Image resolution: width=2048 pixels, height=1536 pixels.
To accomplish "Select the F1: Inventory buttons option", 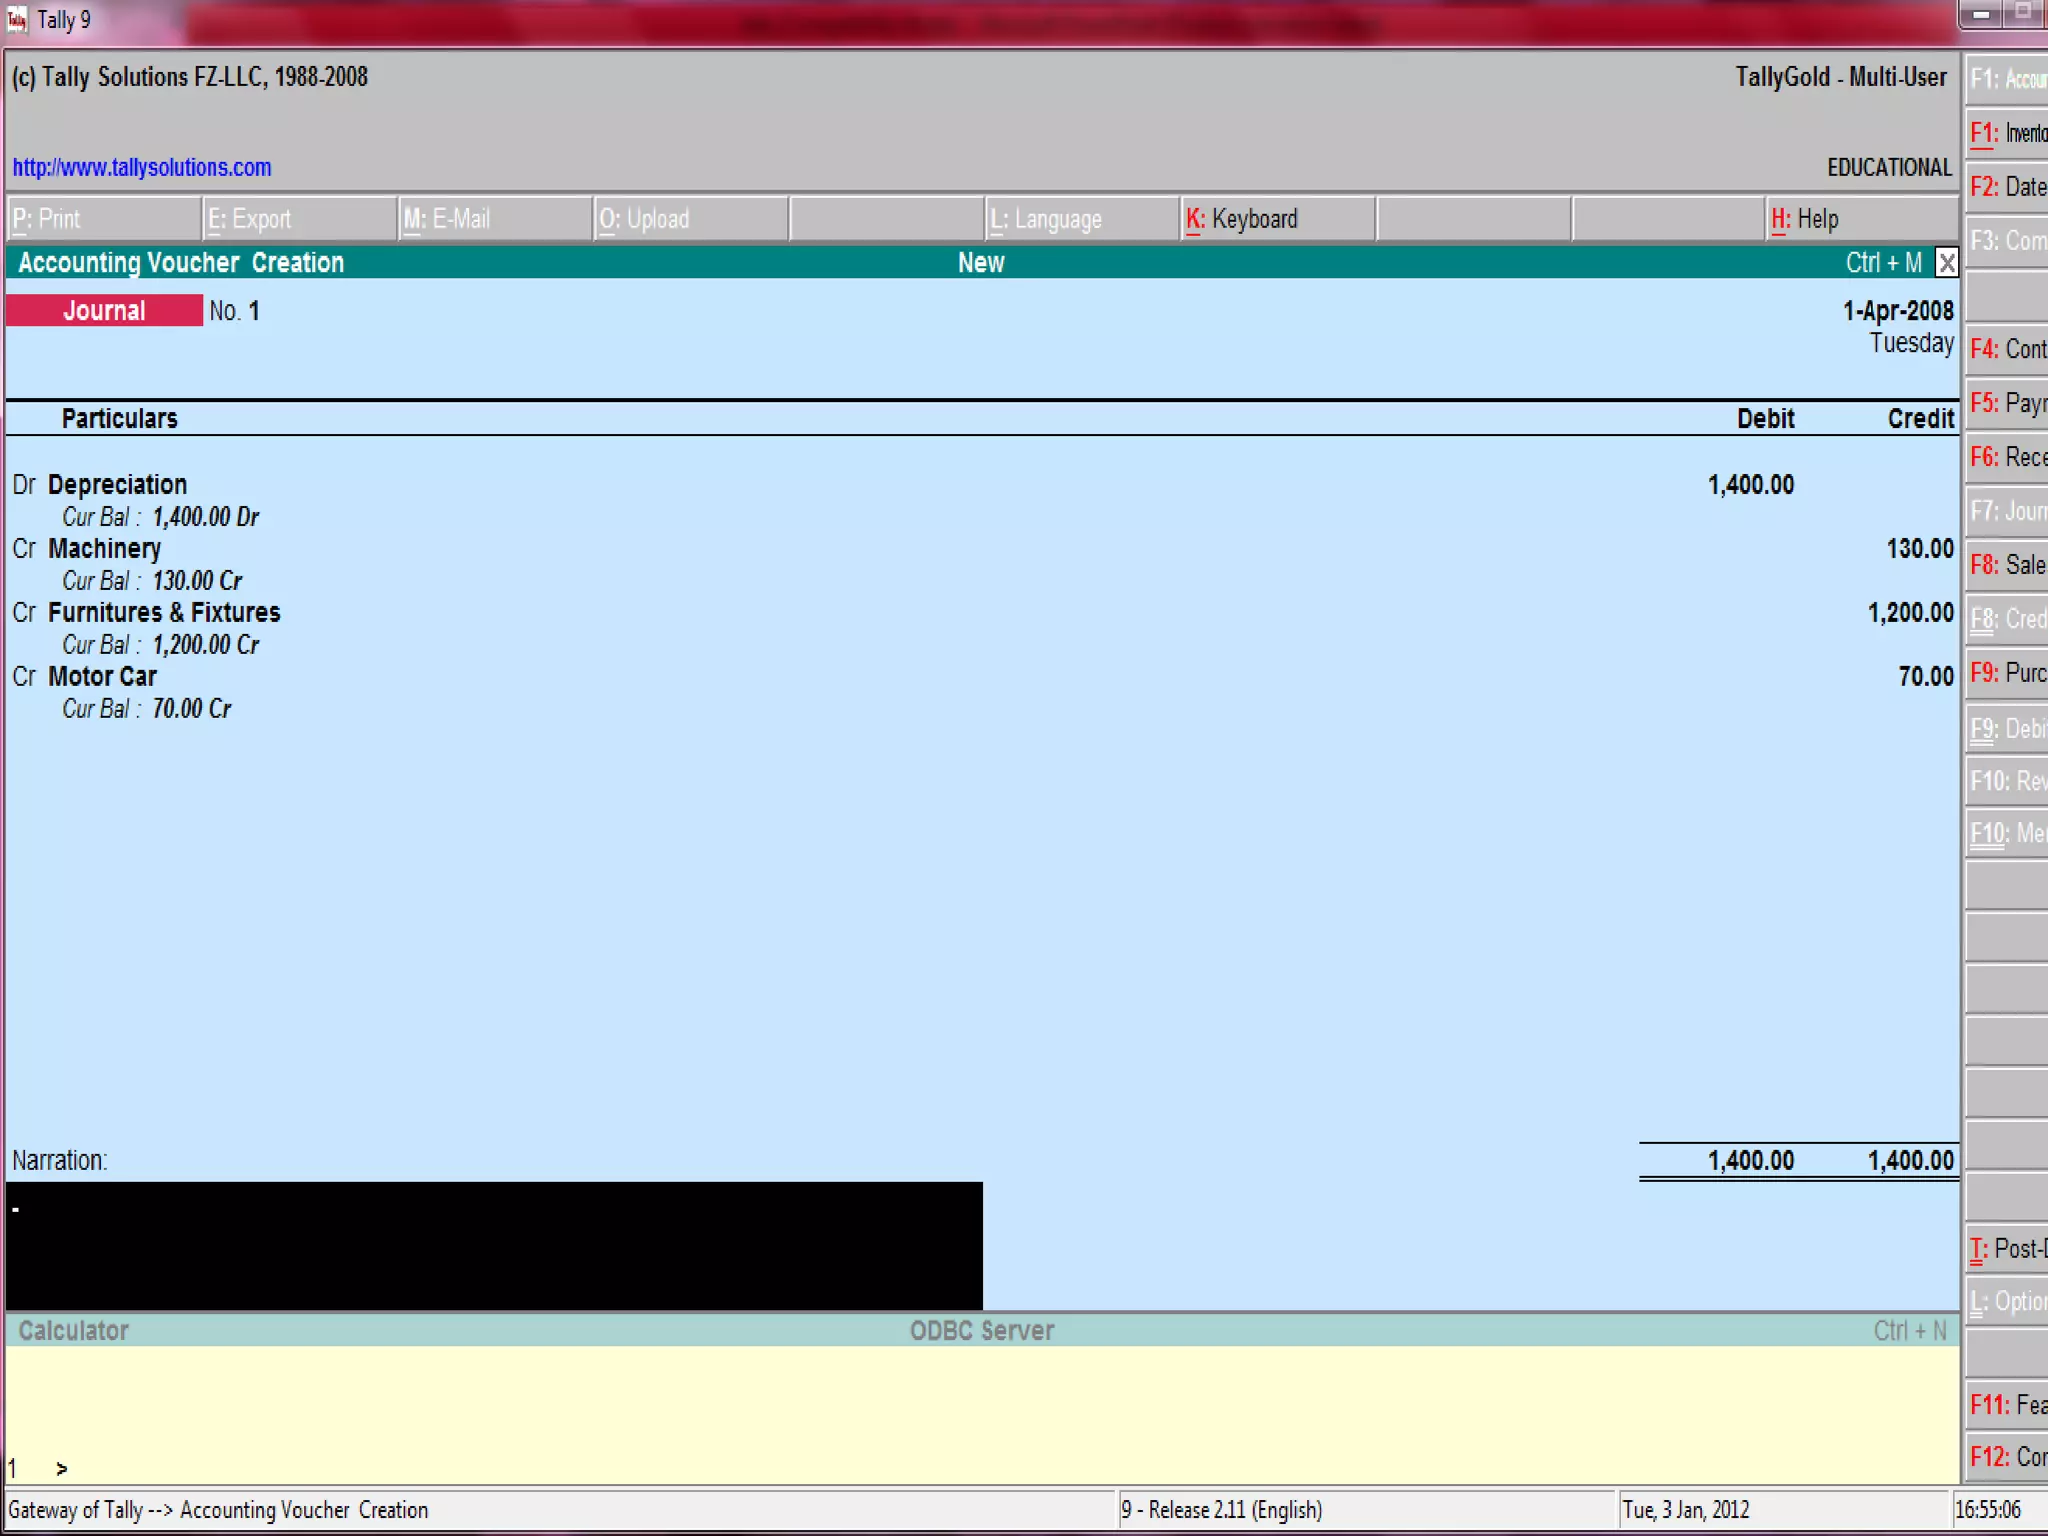I will pyautogui.click(x=2007, y=133).
